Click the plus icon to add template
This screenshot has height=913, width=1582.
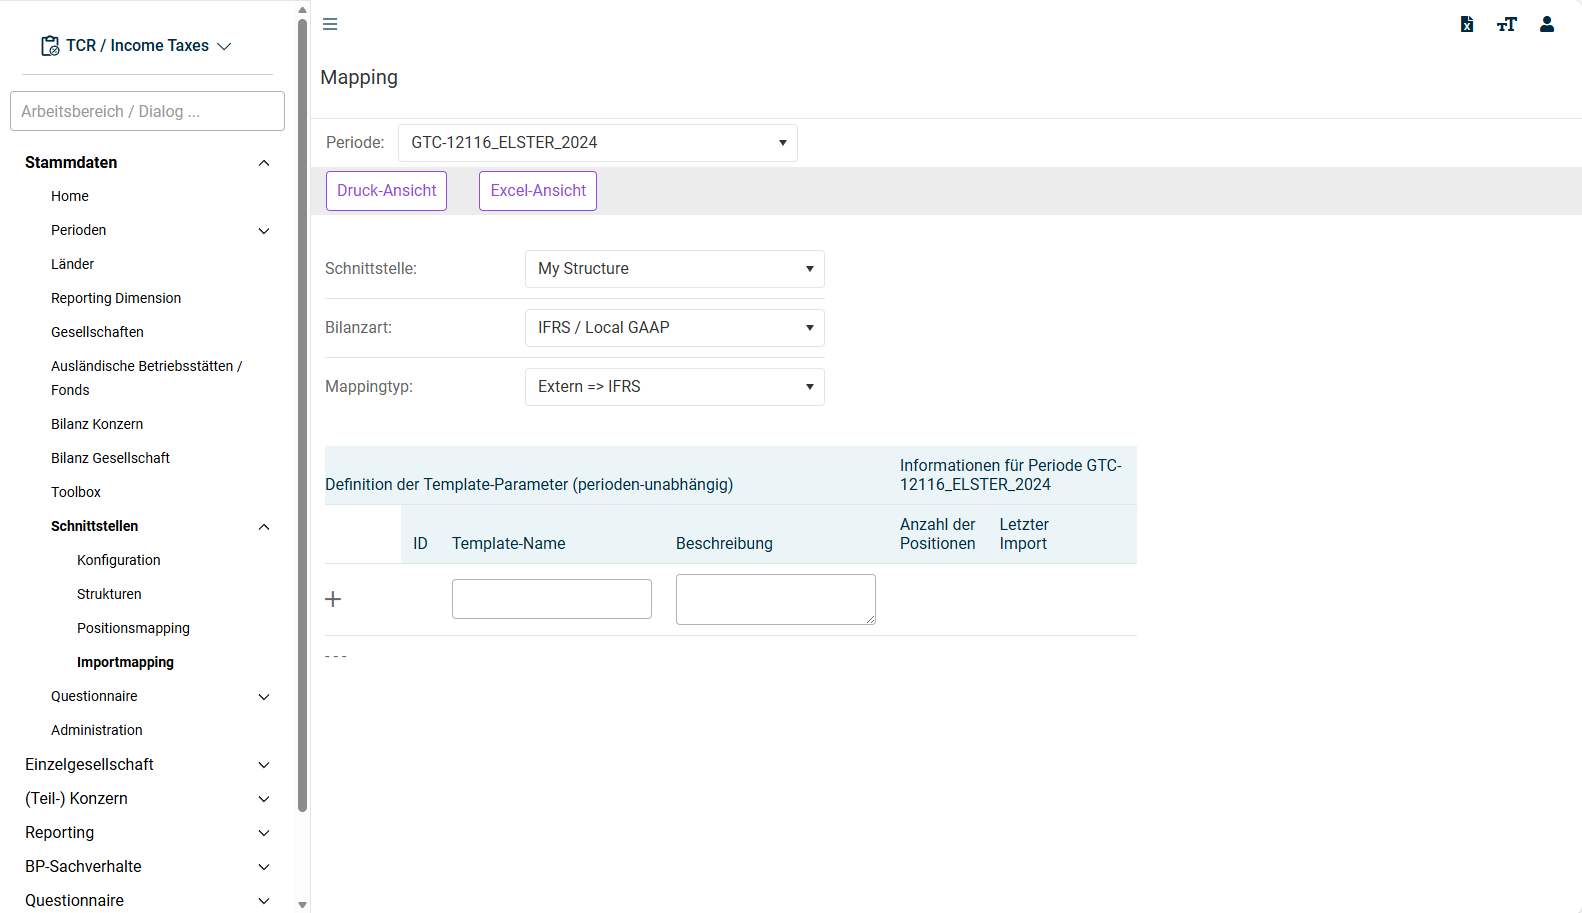(x=334, y=599)
